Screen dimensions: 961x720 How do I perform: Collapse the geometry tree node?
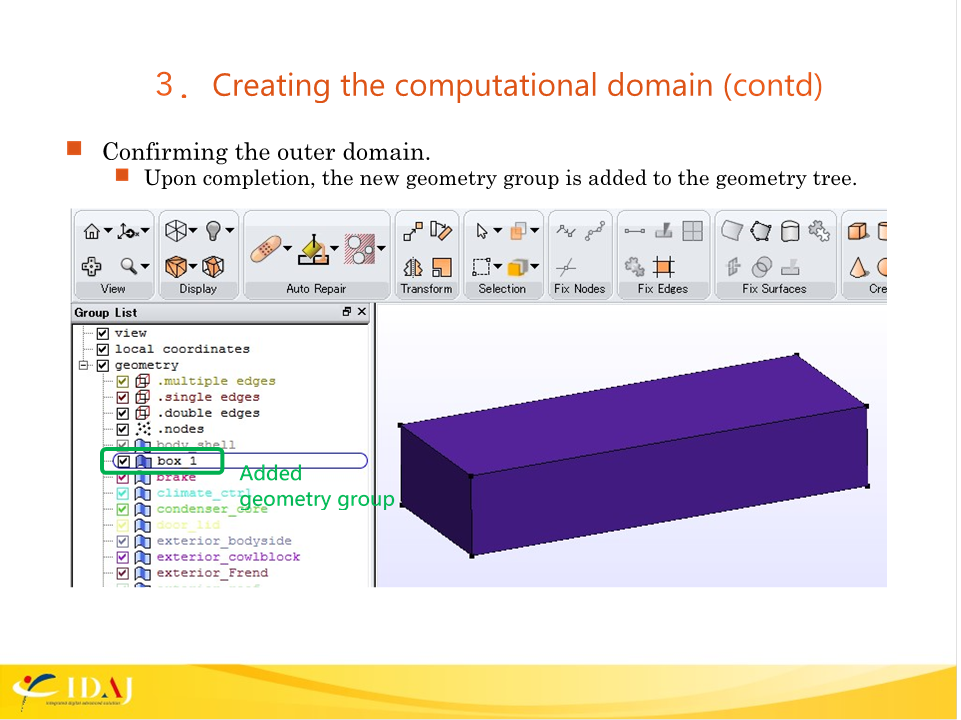[86, 365]
